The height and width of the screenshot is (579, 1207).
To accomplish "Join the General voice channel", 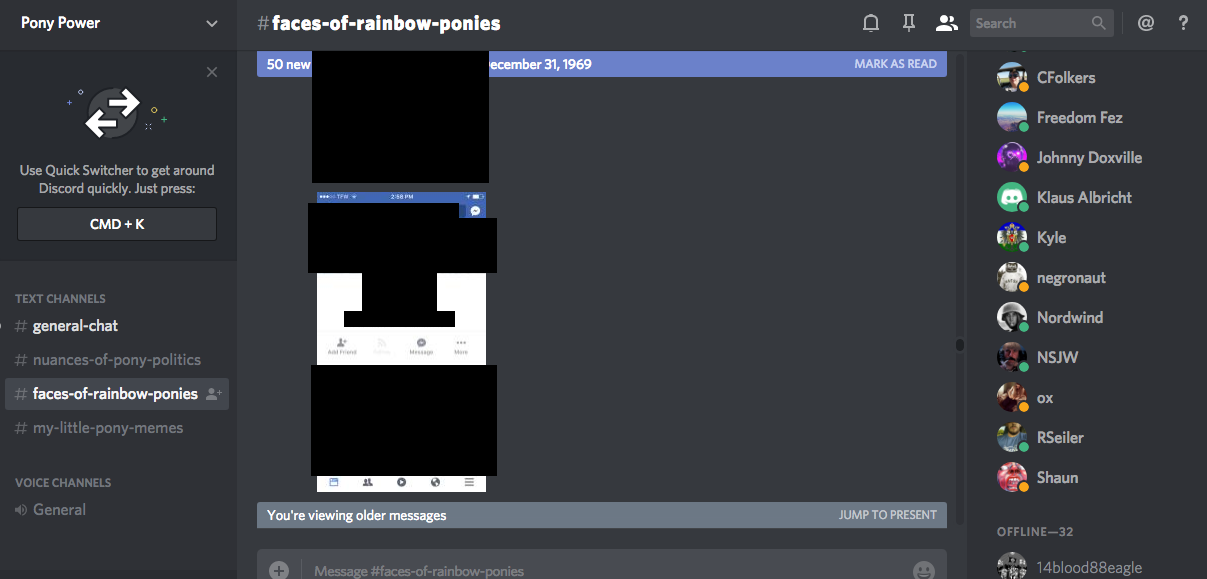I will [x=59, y=510].
